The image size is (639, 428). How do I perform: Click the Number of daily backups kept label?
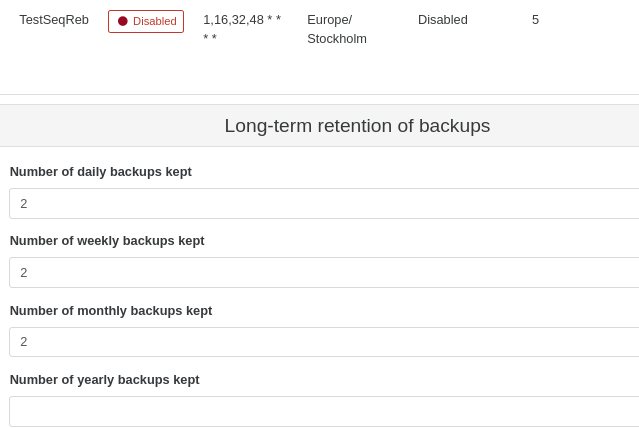(100, 172)
